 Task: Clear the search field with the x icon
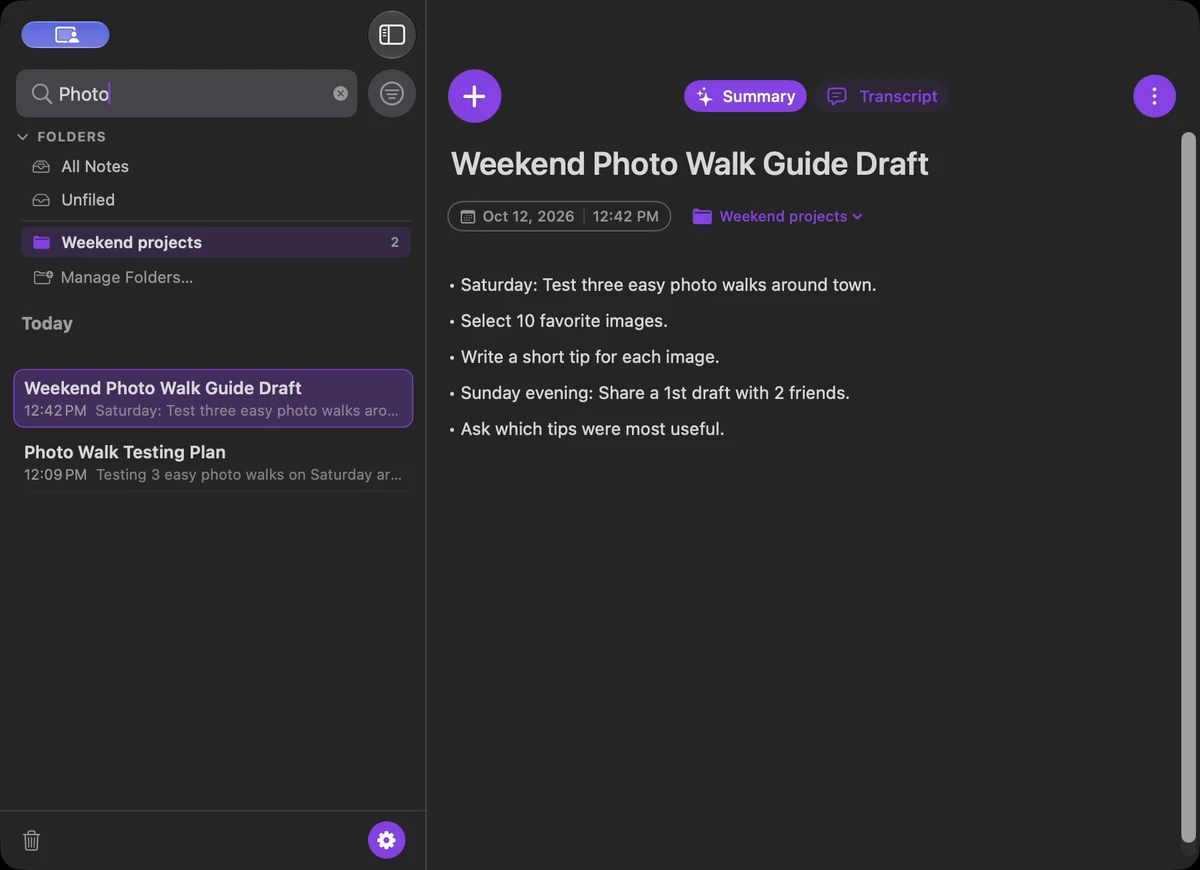(340, 93)
